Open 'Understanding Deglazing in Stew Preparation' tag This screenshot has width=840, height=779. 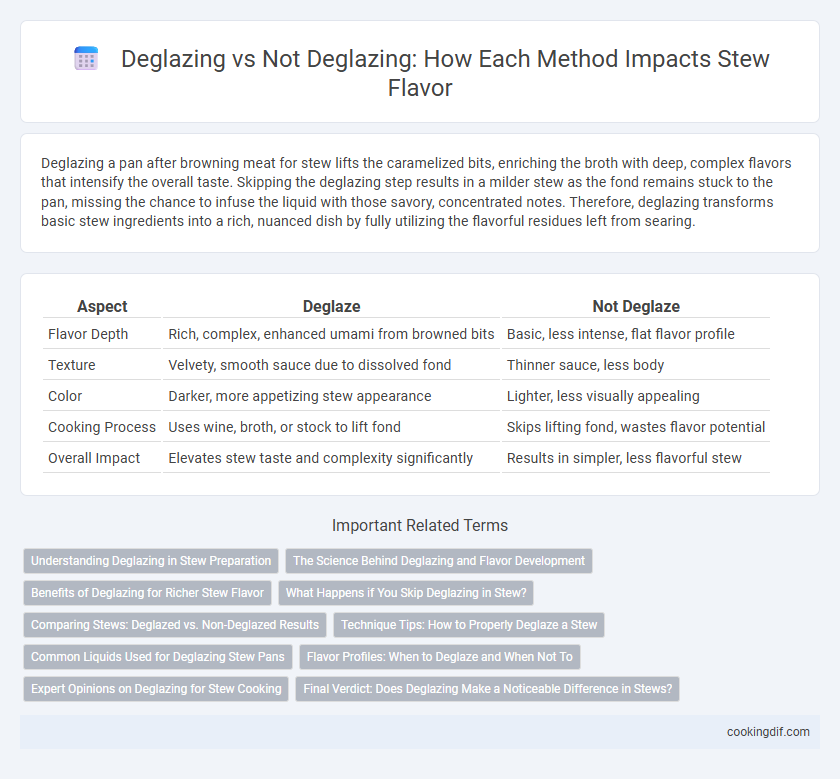pyautogui.click(x=151, y=561)
